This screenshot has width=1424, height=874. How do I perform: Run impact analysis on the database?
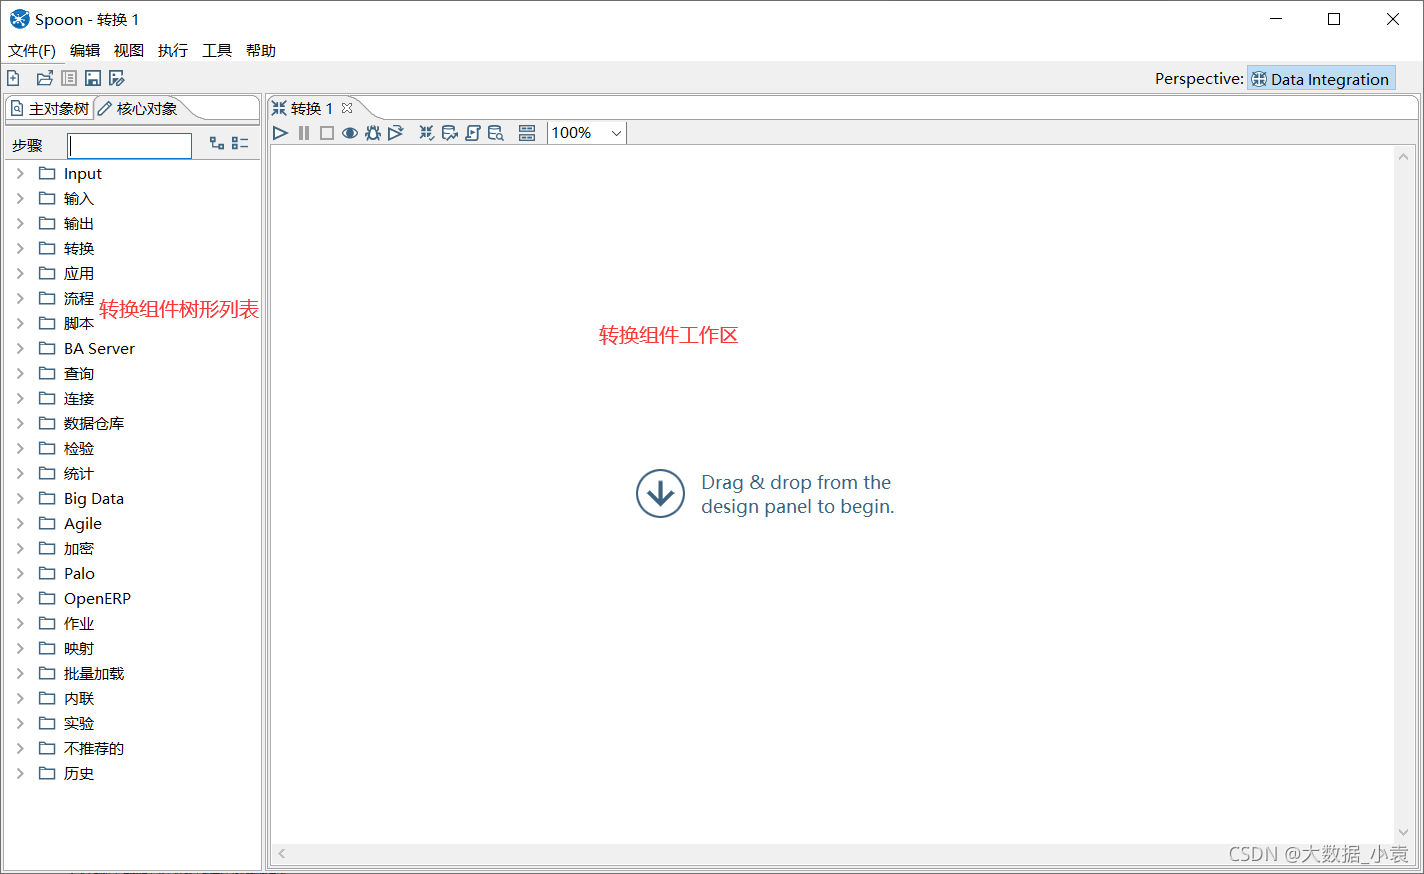coord(450,133)
